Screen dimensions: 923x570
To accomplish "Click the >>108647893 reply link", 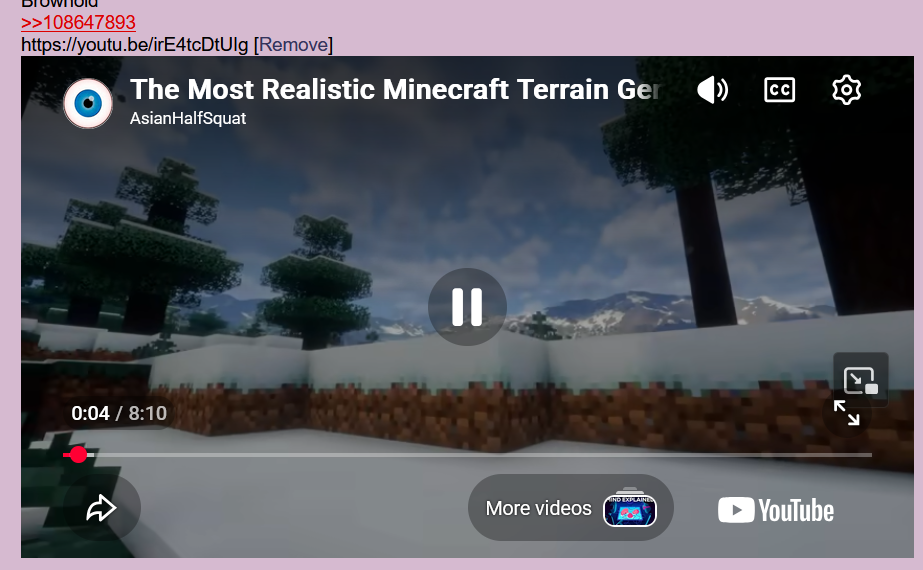I will [x=78, y=22].
